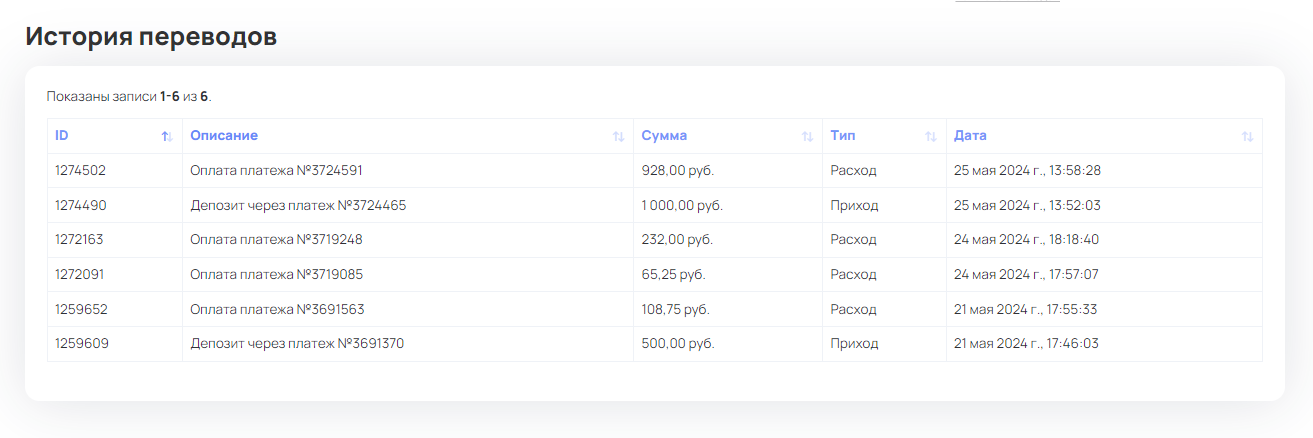
Task: Click the sort icon in ID column
Action: tap(167, 136)
